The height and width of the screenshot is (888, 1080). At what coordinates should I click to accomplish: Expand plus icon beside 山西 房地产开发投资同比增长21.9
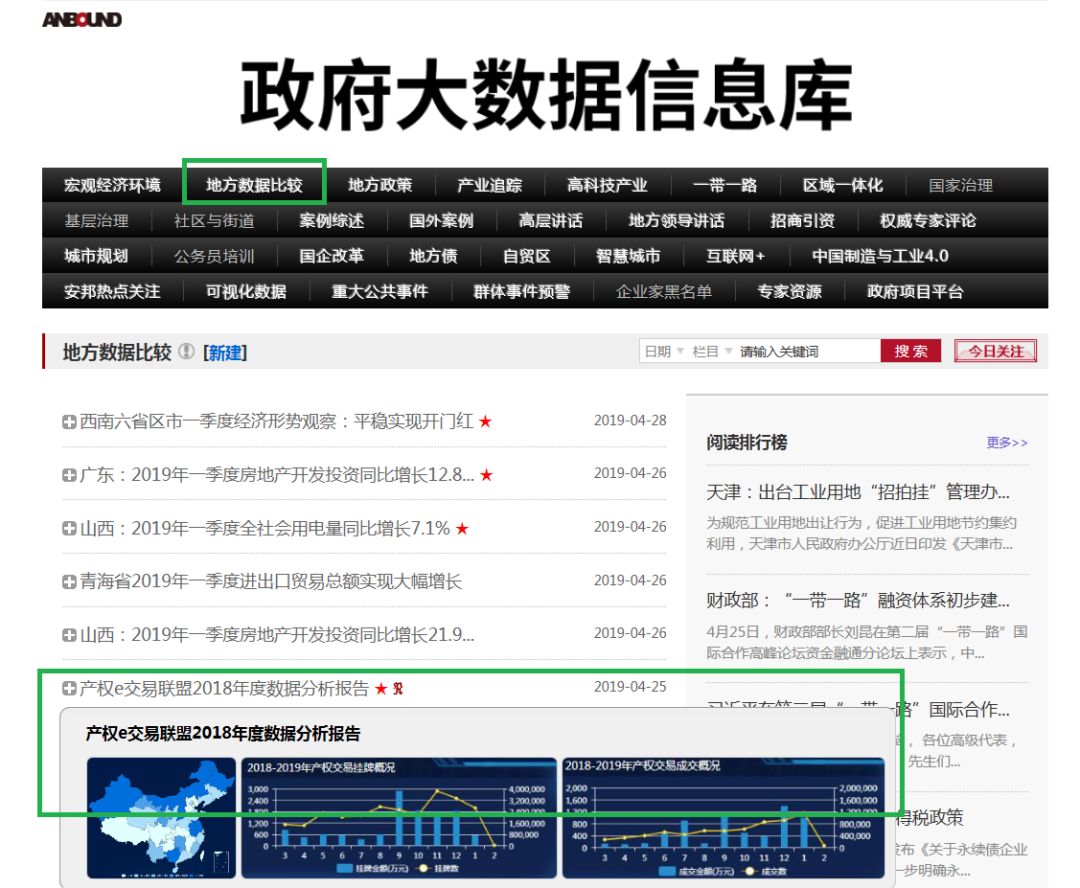coord(69,635)
